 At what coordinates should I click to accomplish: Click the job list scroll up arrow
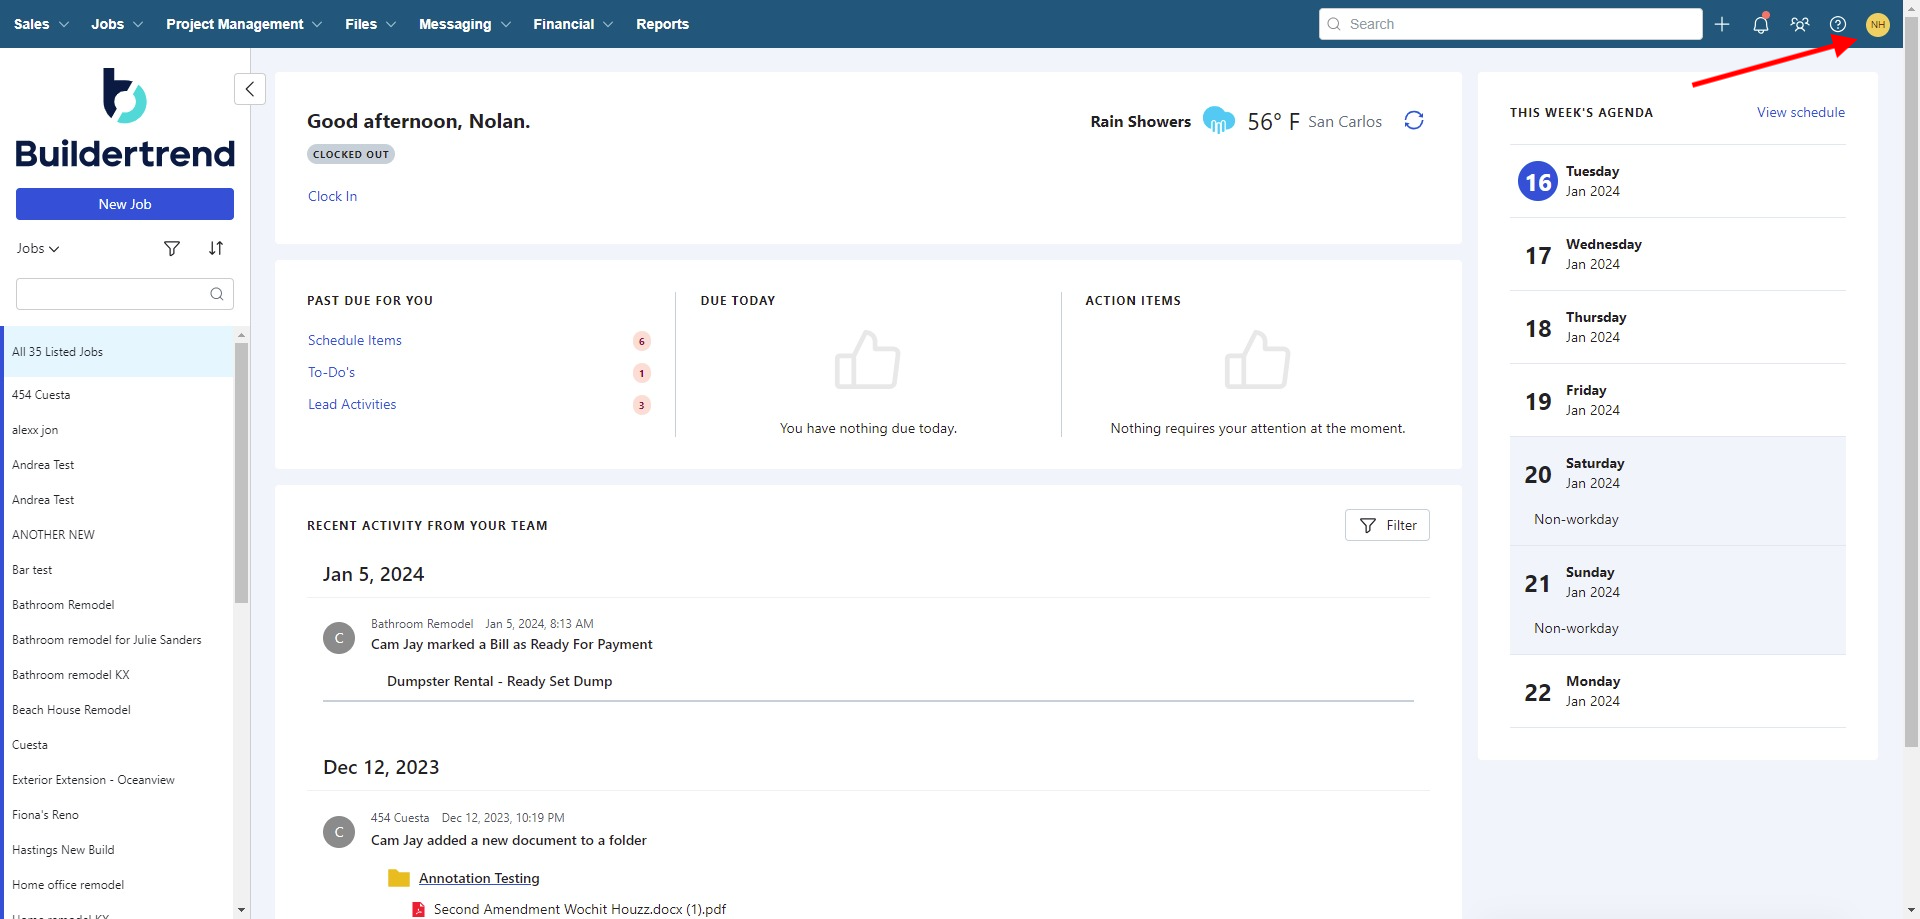(x=241, y=334)
